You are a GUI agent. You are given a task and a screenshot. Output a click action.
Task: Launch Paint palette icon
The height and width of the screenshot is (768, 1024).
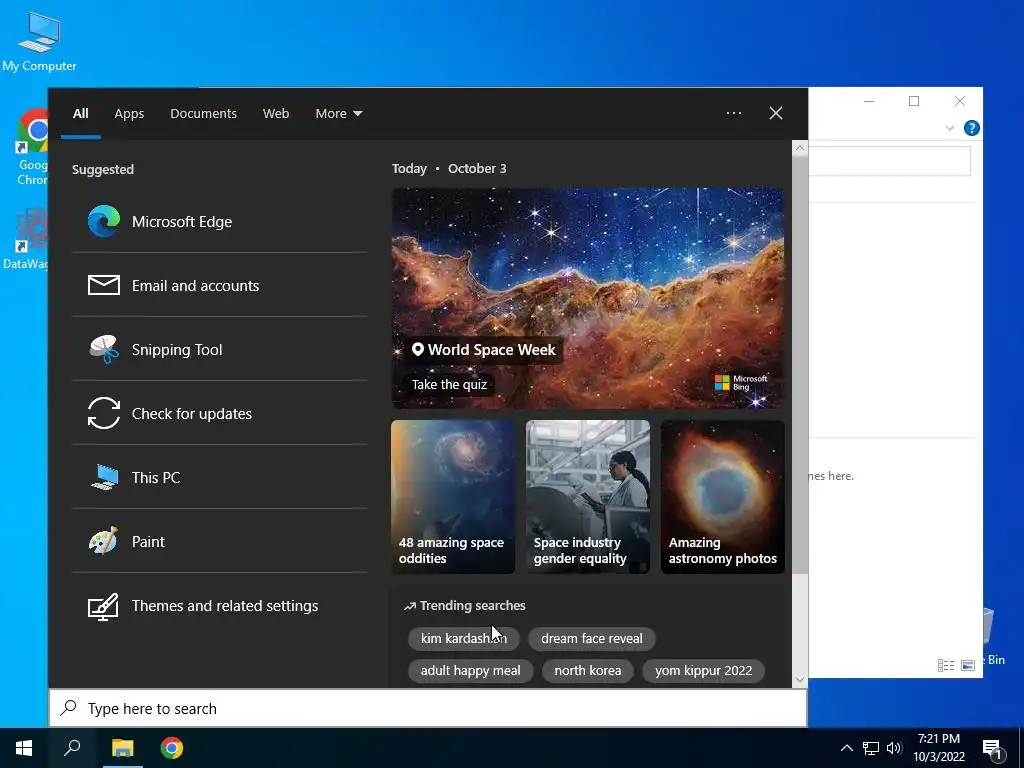pyautogui.click(x=104, y=541)
